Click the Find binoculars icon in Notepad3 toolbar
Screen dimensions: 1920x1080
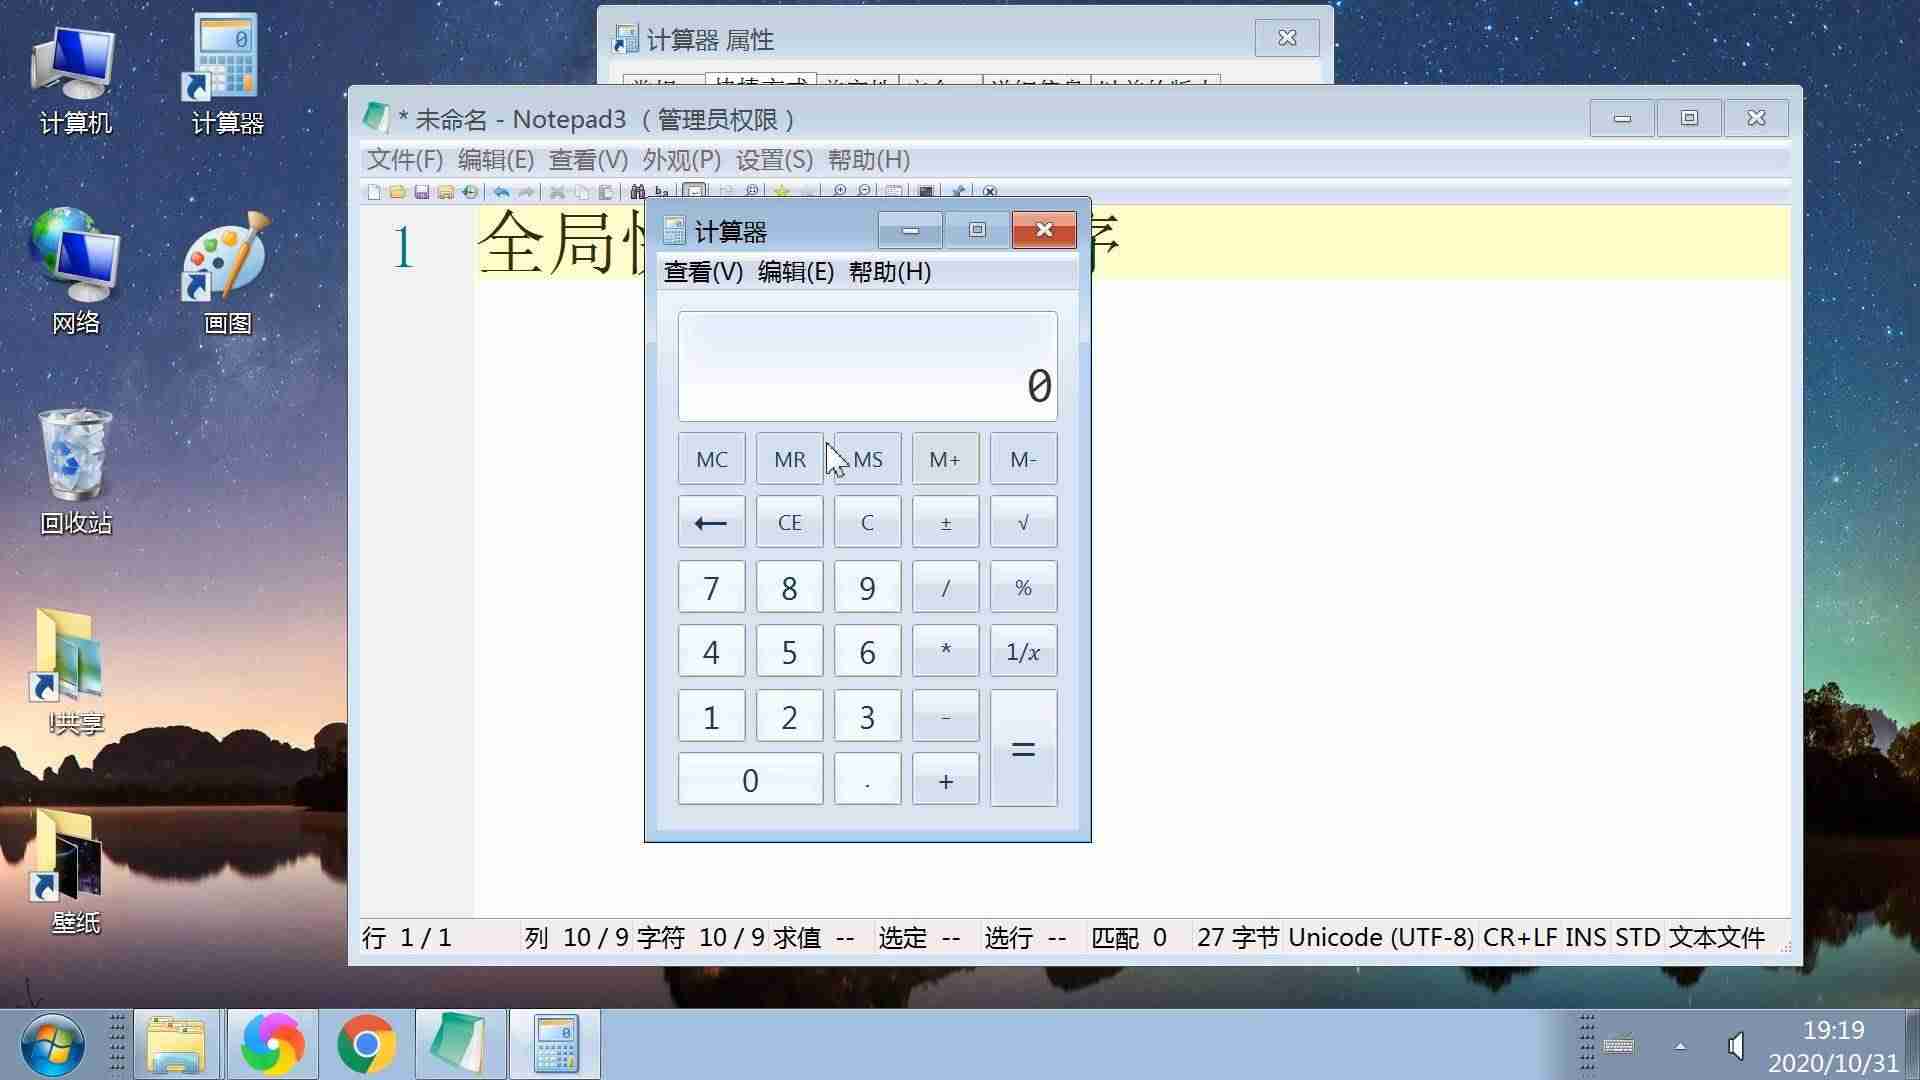tap(637, 192)
